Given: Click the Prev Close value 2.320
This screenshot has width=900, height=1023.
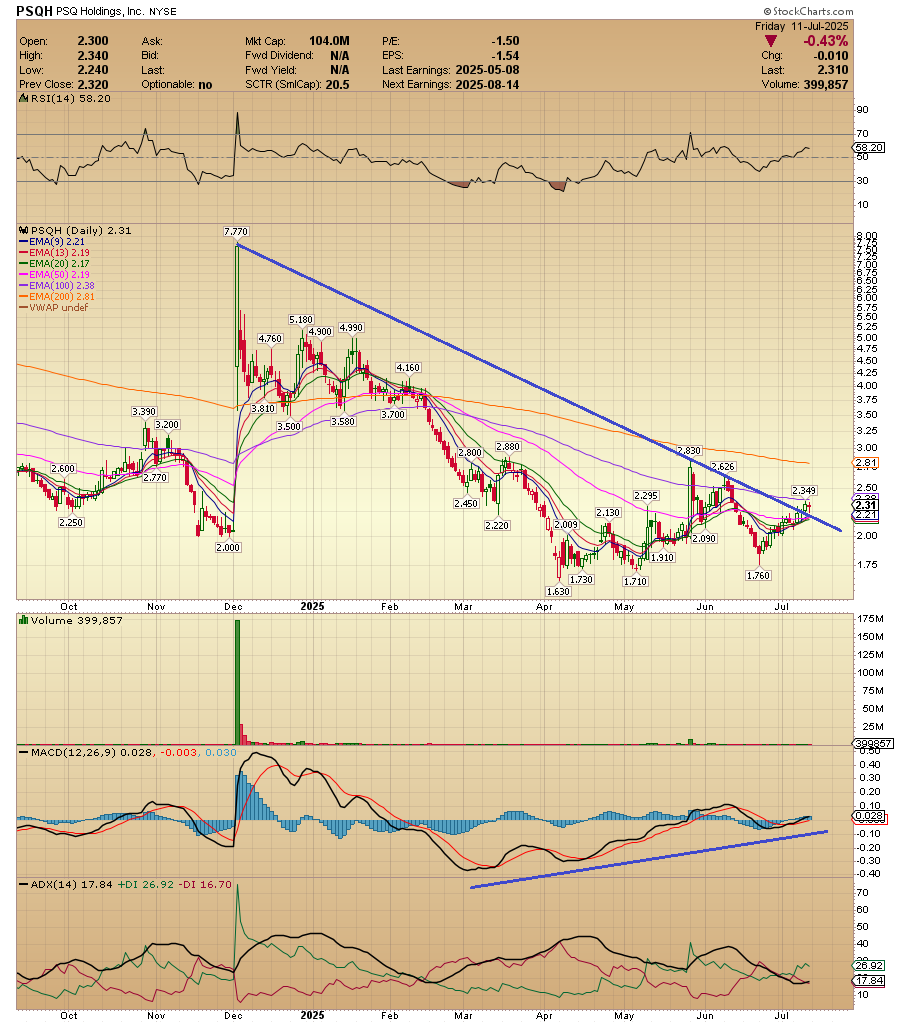Looking at the screenshot, I should coord(93,84).
